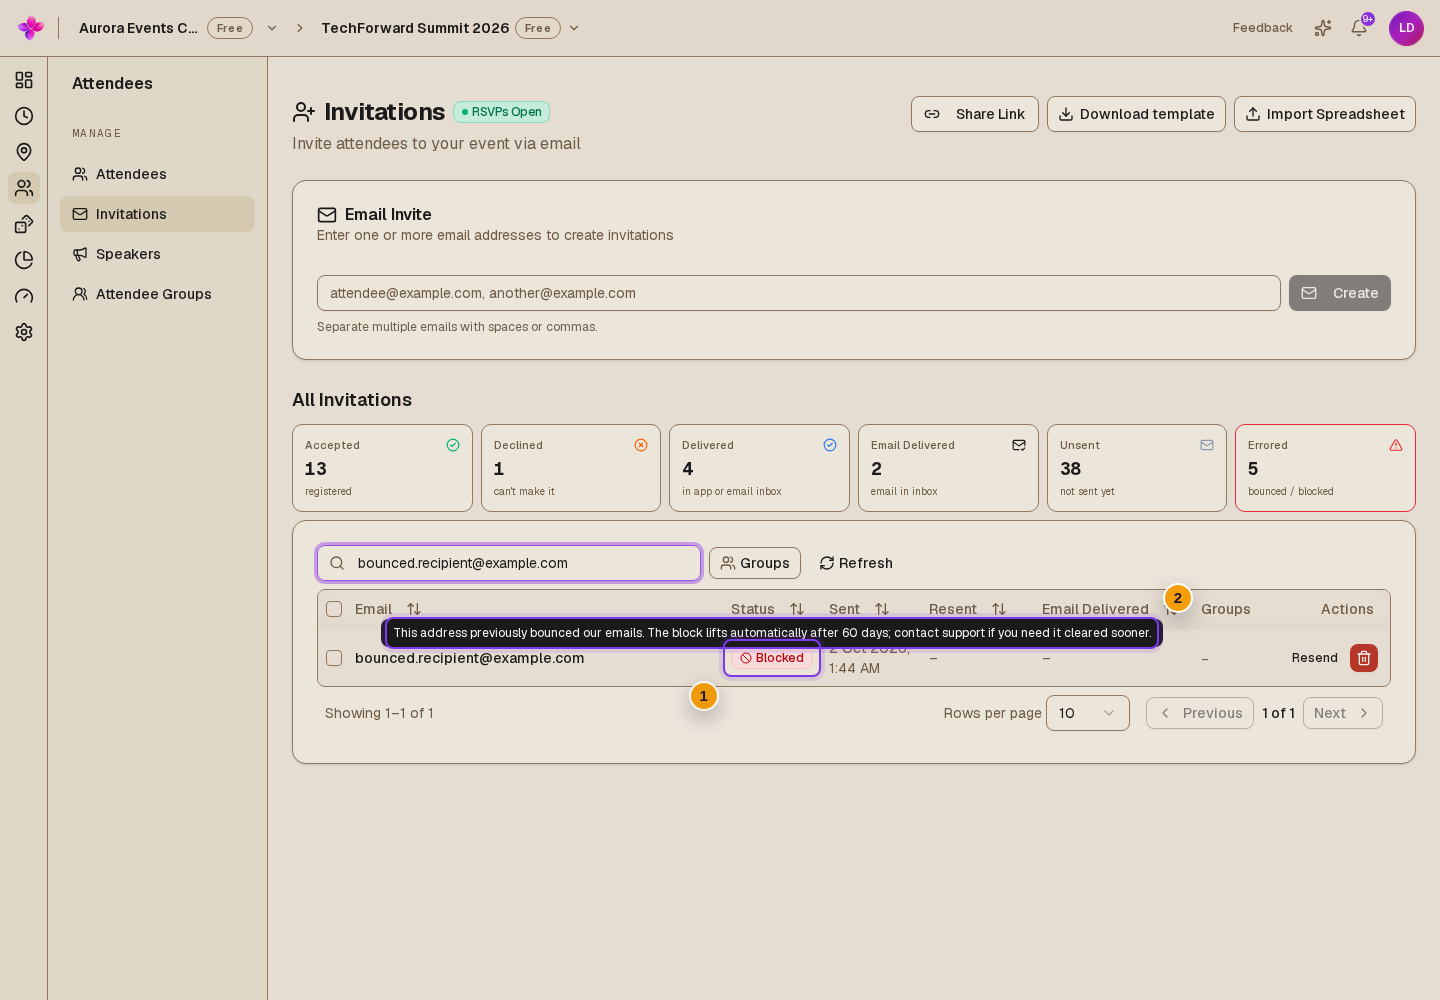Go to the Next page
The height and width of the screenshot is (1000, 1440).
click(x=1343, y=713)
